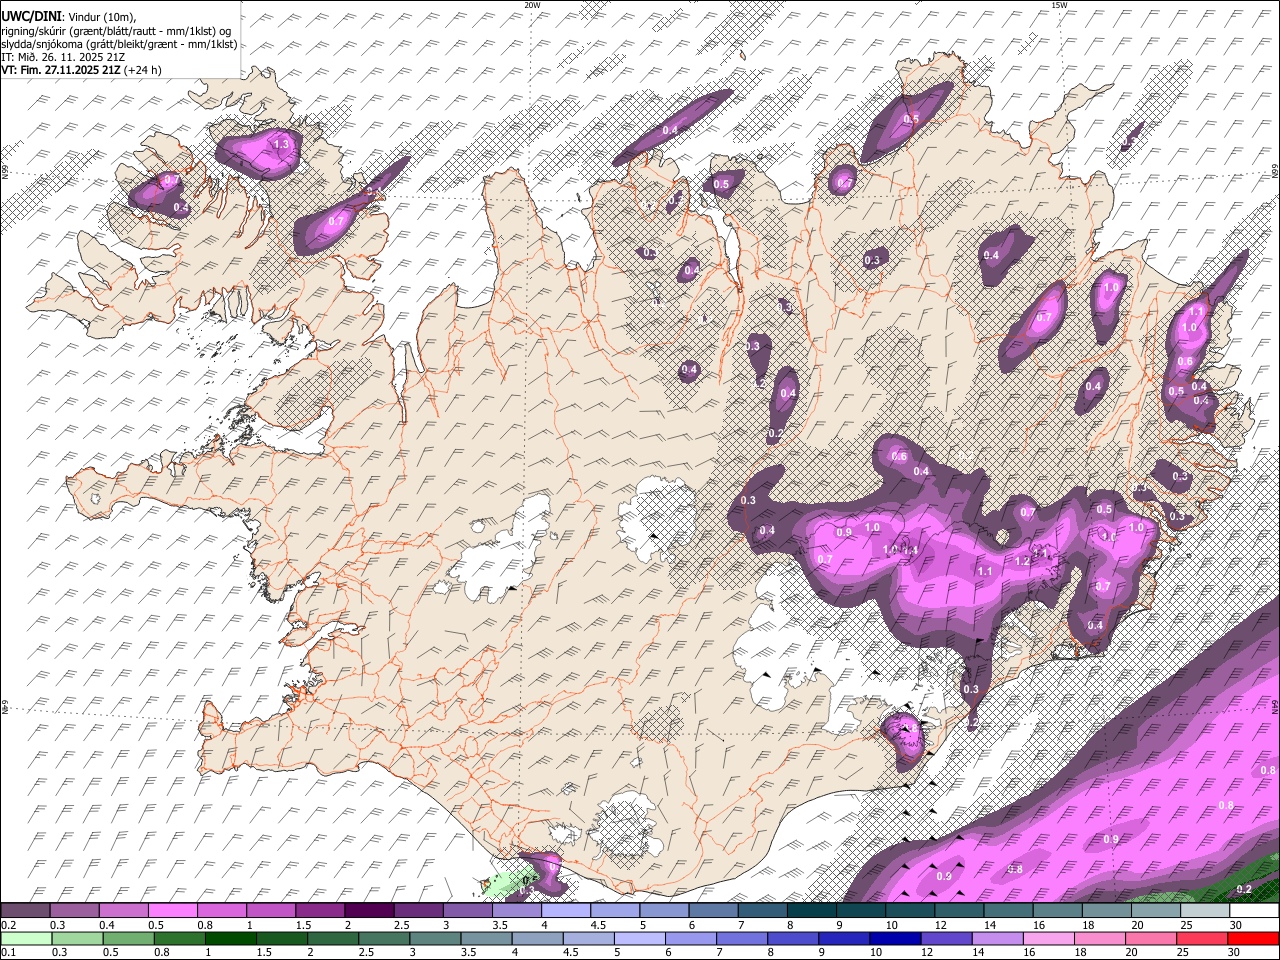Pick the very dark purple 2 legend swatch
1280x960 pixels.
(368, 911)
